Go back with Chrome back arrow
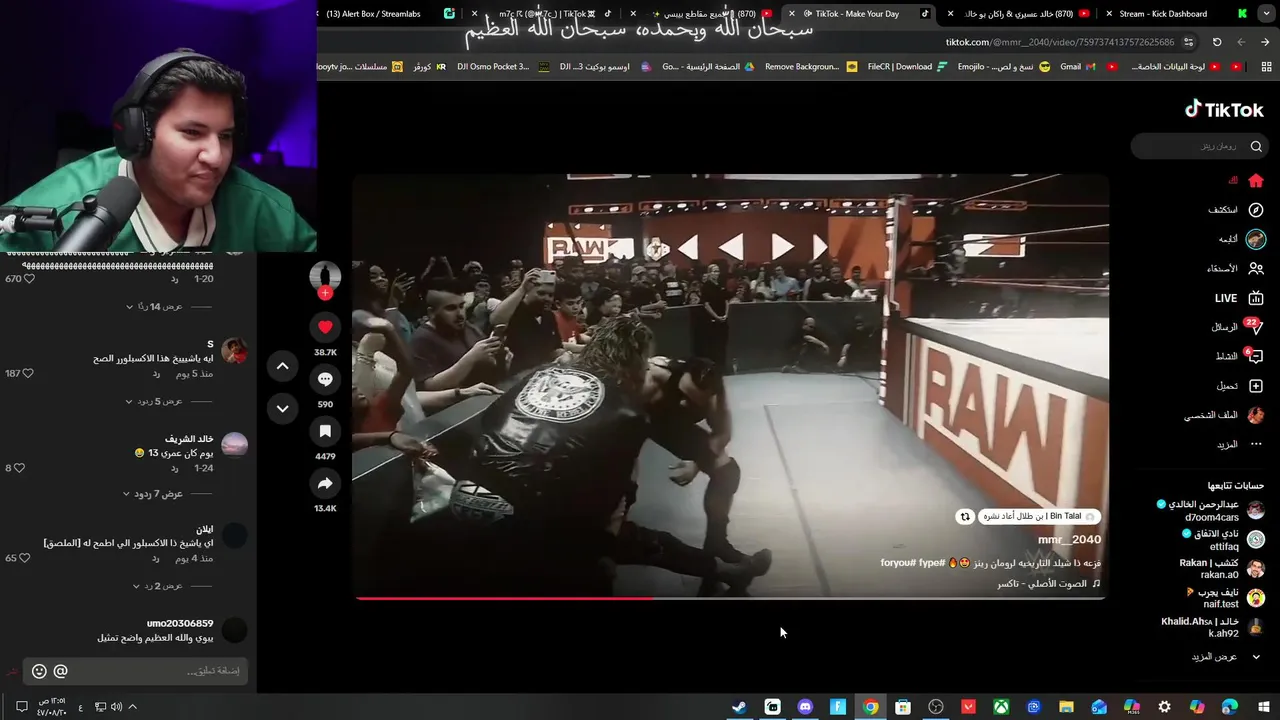Image resolution: width=1280 pixels, height=720 pixels. pyautogui.click(x=1265, y=42)
